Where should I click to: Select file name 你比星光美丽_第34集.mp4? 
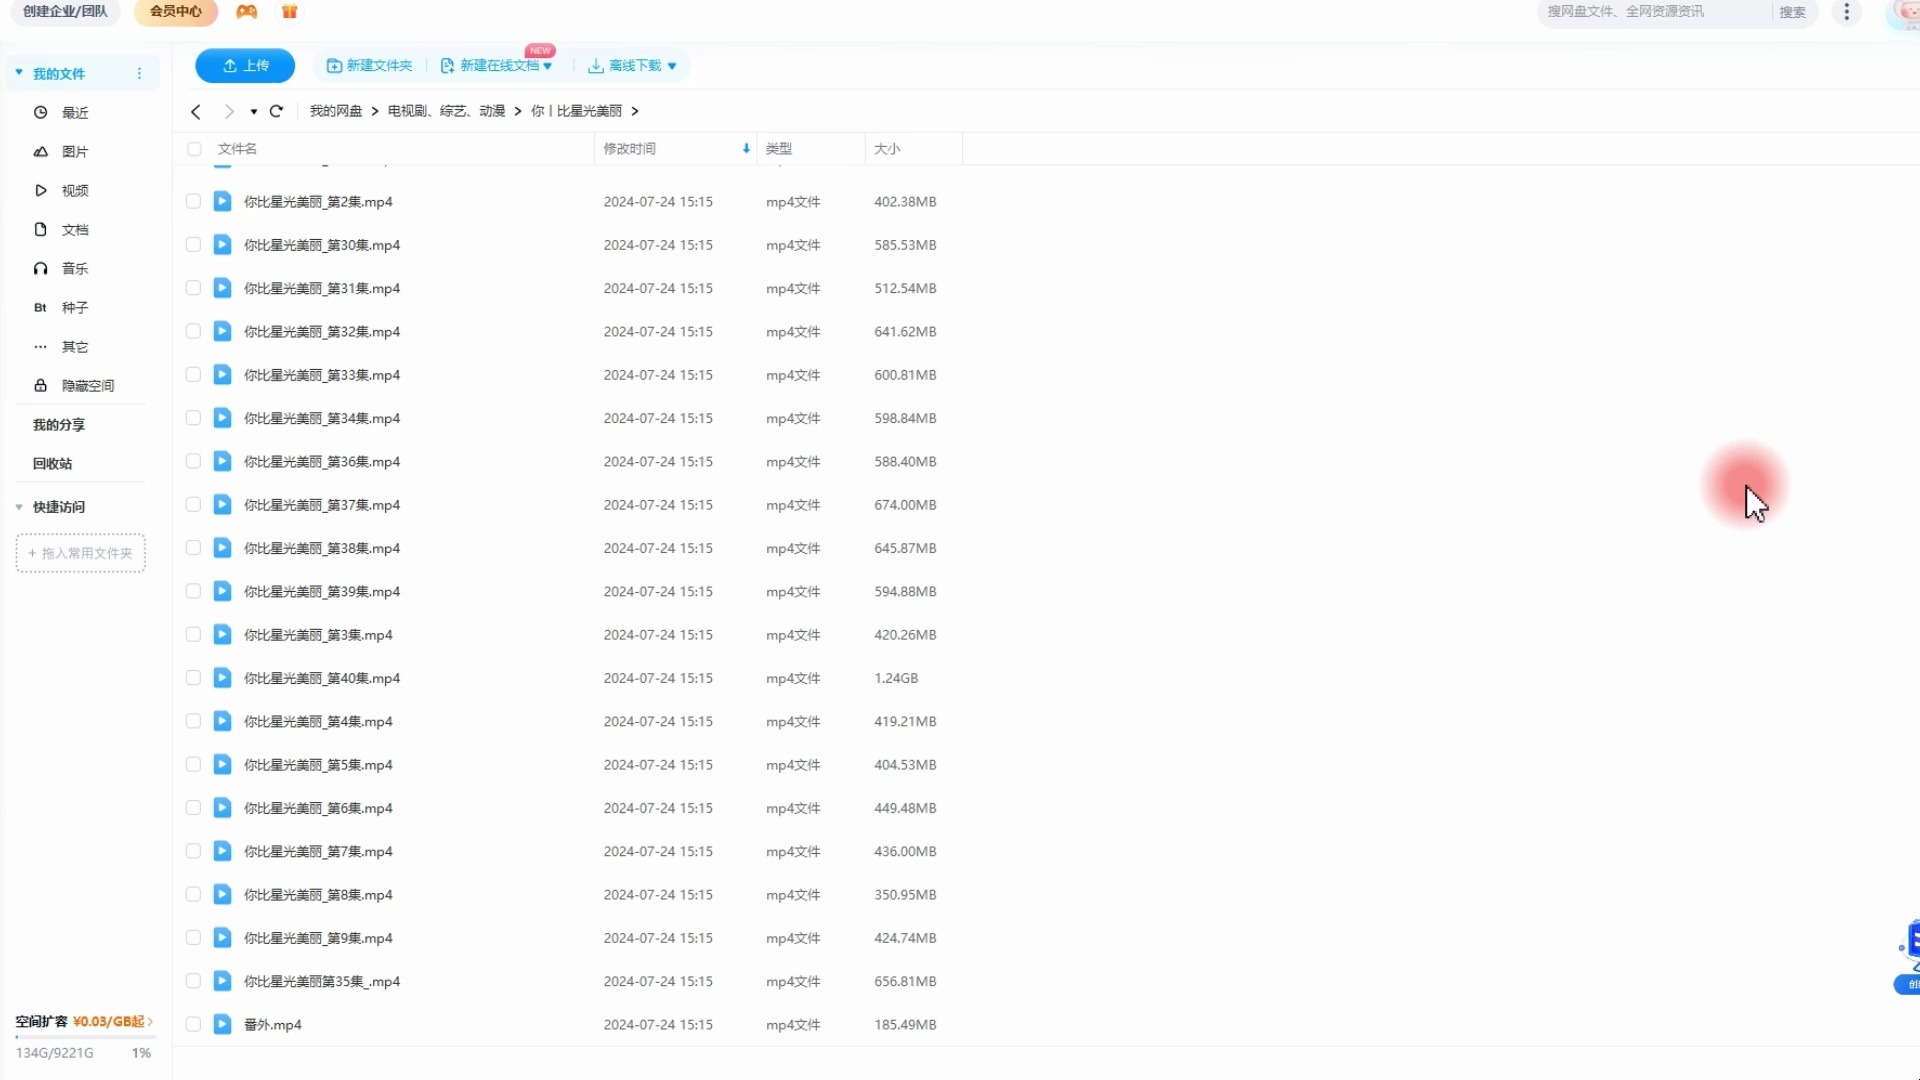click(322, 419)
